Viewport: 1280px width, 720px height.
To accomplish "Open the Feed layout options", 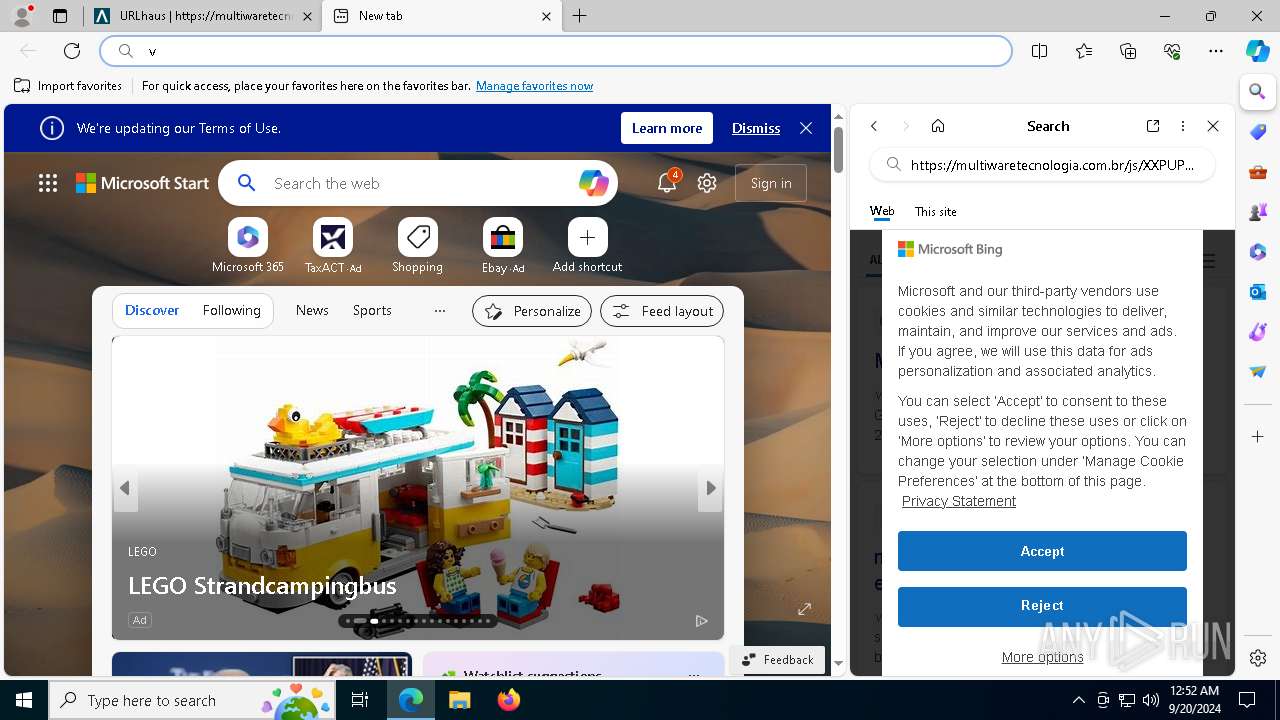I will tap(662, 311).
